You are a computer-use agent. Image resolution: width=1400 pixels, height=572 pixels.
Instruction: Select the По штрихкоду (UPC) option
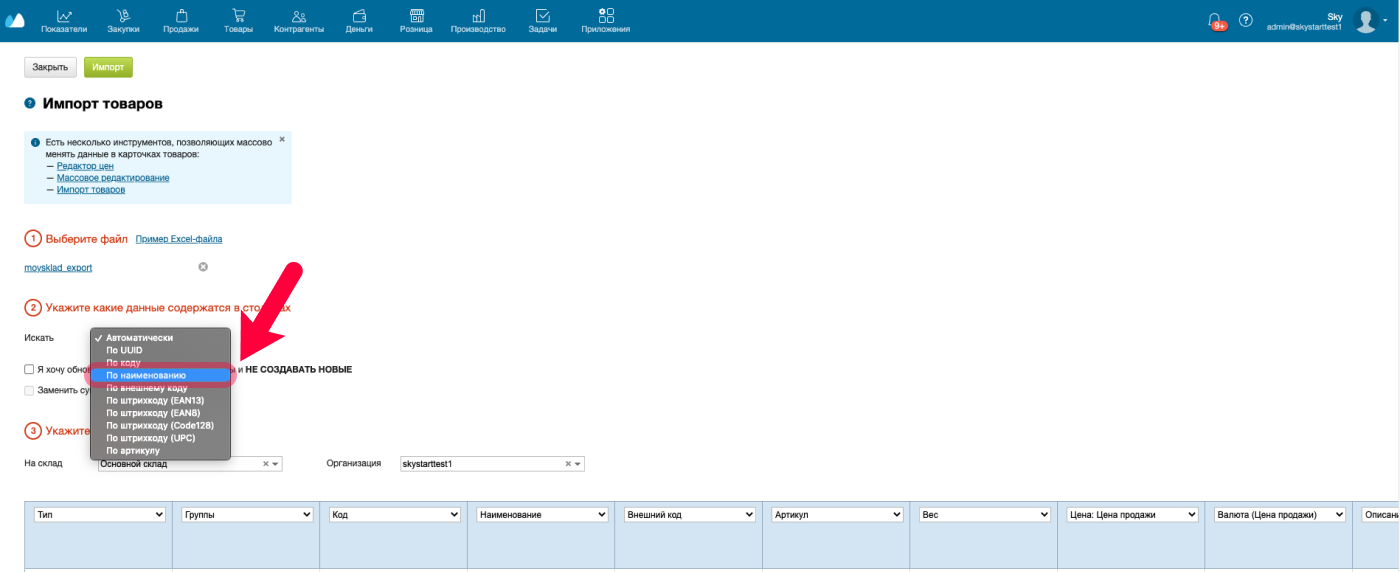(161, 438)
